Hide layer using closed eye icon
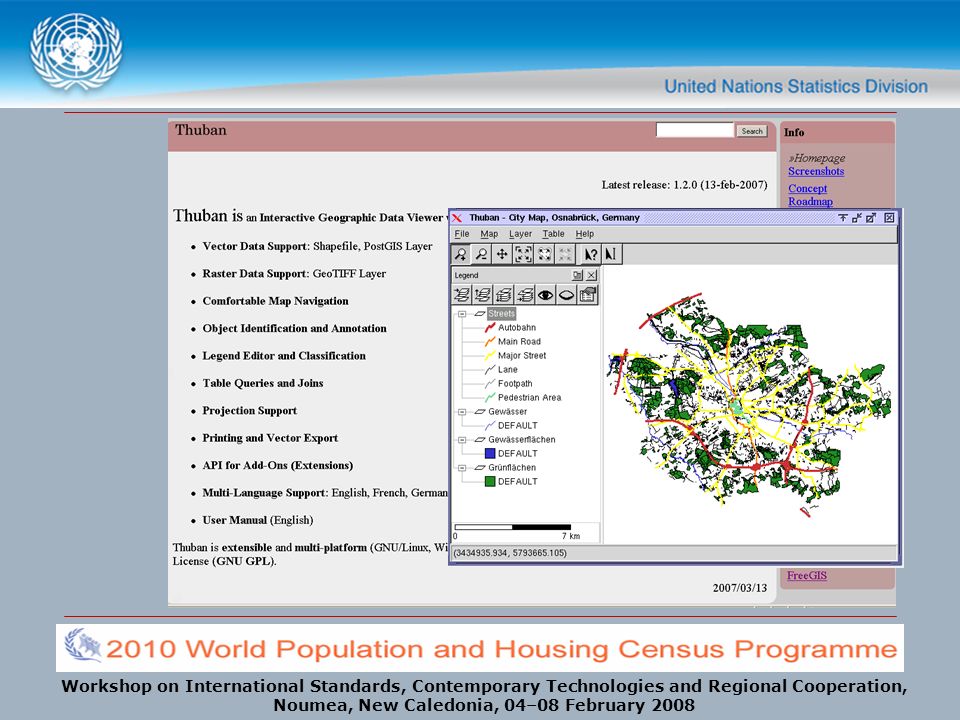 pyautogui.click(x=566, y=295)
